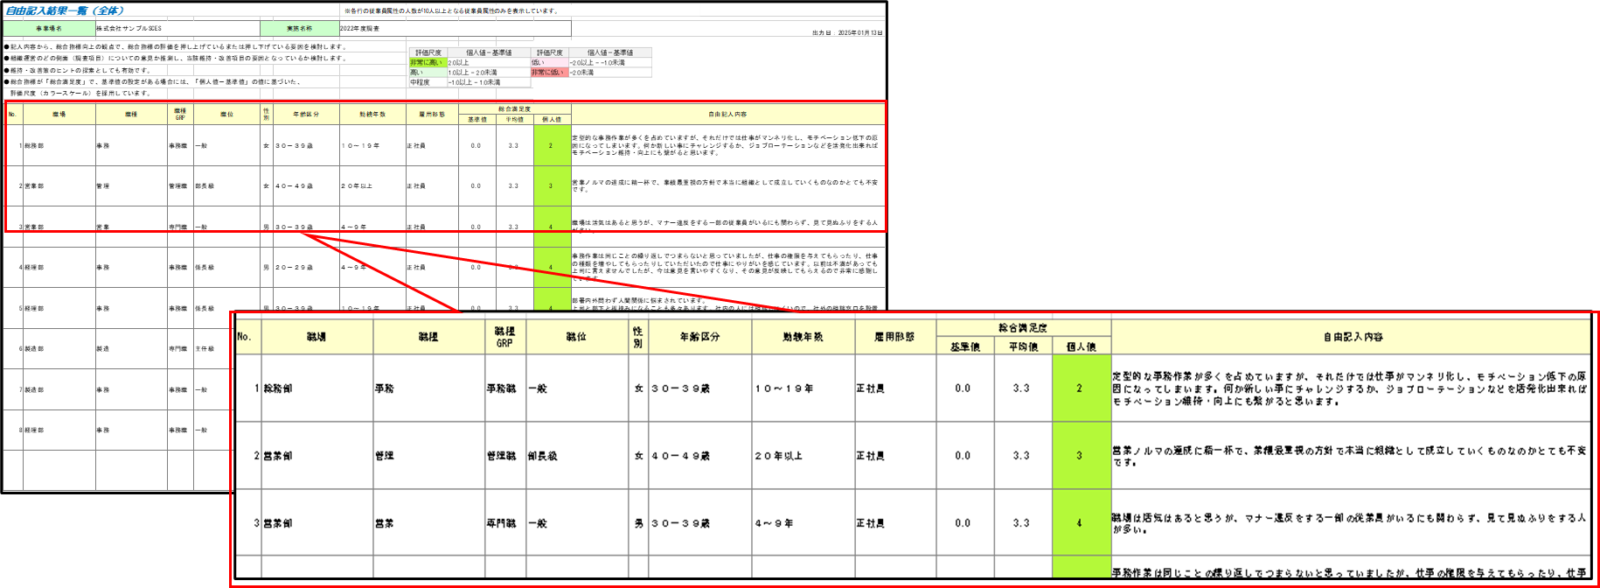
Task: Click 部長級 cell in enlarged row 2
Action: pos(543,456)
